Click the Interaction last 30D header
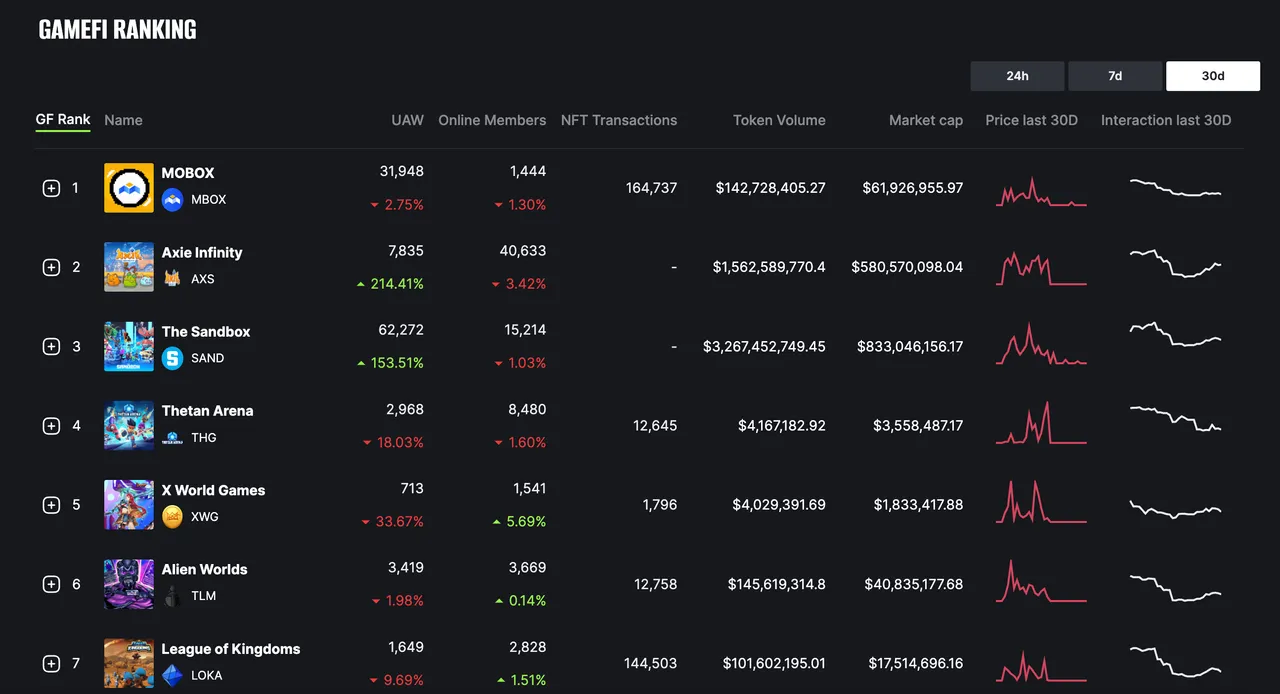 (x=1166, y=120)
